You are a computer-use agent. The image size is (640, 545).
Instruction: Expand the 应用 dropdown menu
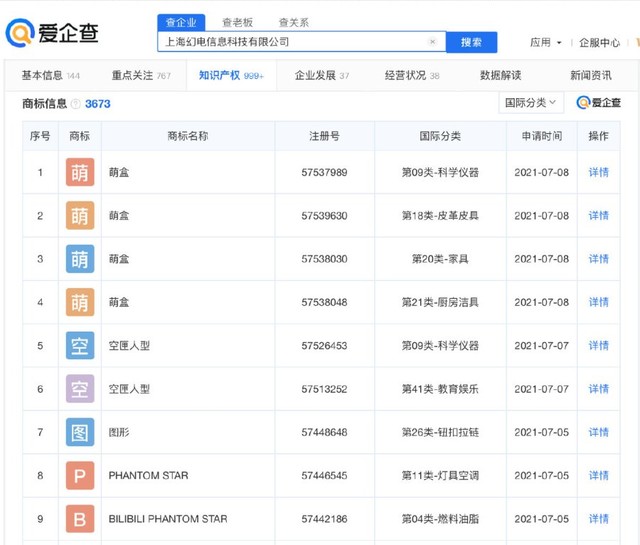click(x=546, y=42)
